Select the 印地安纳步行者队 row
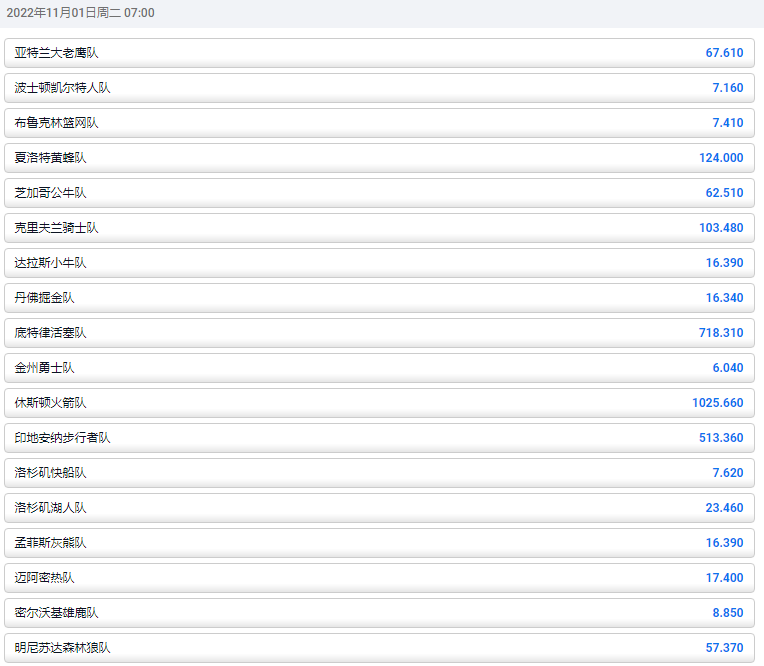 coord(379,438)
